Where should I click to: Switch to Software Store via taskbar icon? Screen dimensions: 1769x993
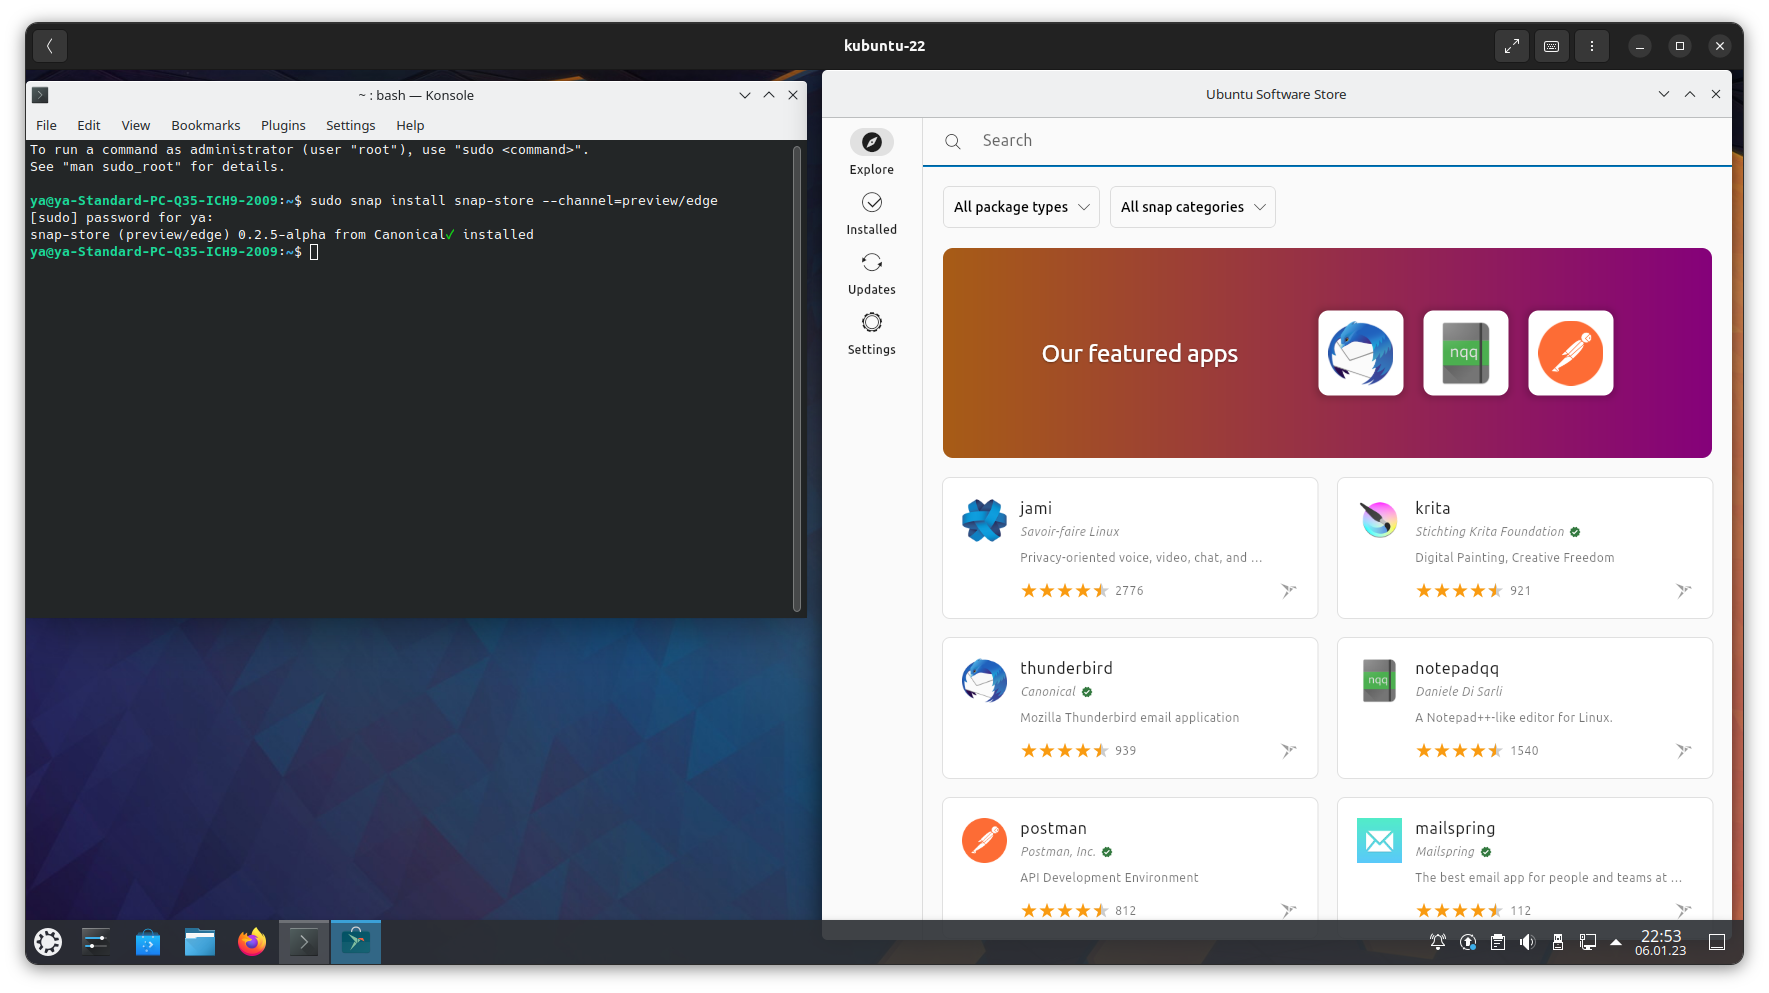[356, 942]
